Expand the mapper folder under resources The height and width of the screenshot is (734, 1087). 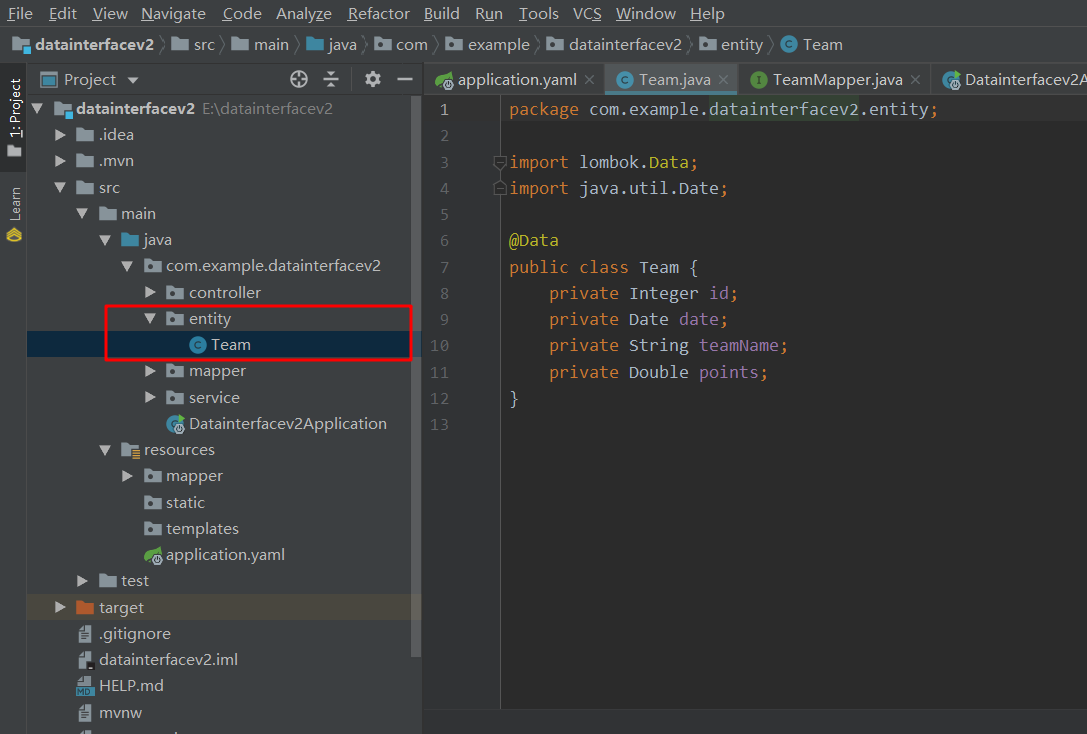pyautogui.click(x=128, y=476)
